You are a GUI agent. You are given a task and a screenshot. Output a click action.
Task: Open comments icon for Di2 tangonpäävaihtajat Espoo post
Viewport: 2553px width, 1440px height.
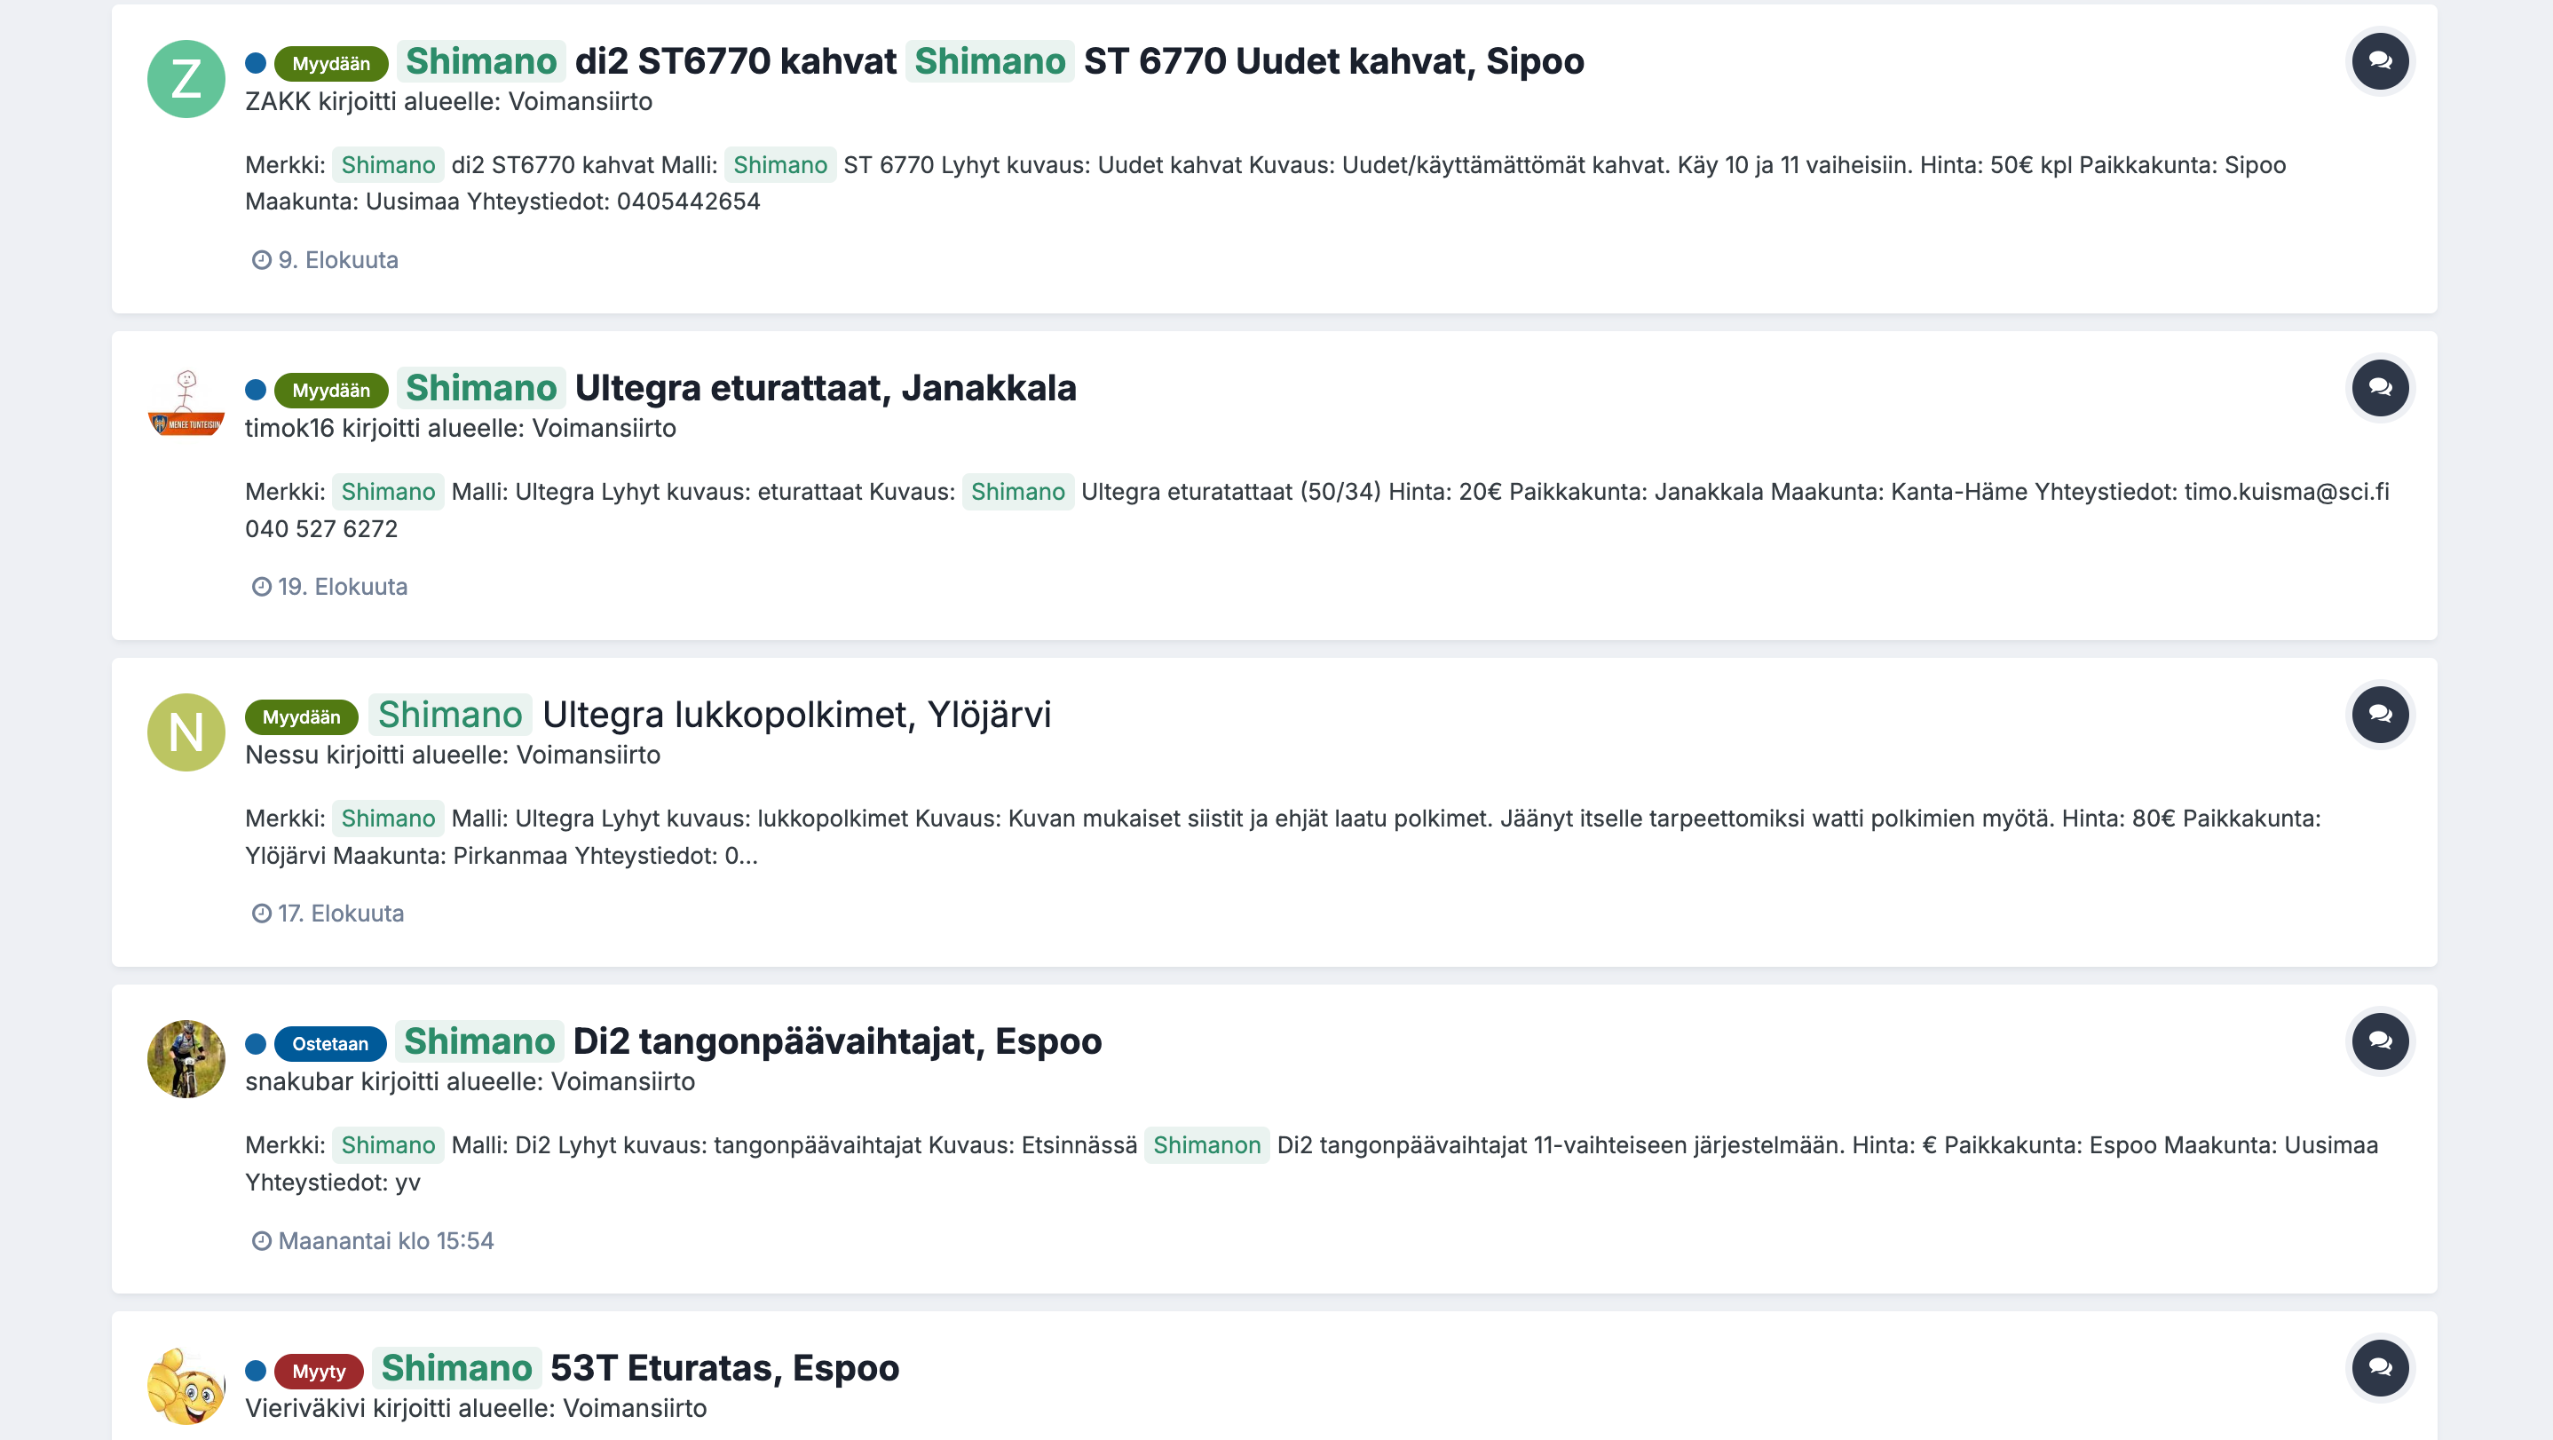(x=2380, y=1041)
